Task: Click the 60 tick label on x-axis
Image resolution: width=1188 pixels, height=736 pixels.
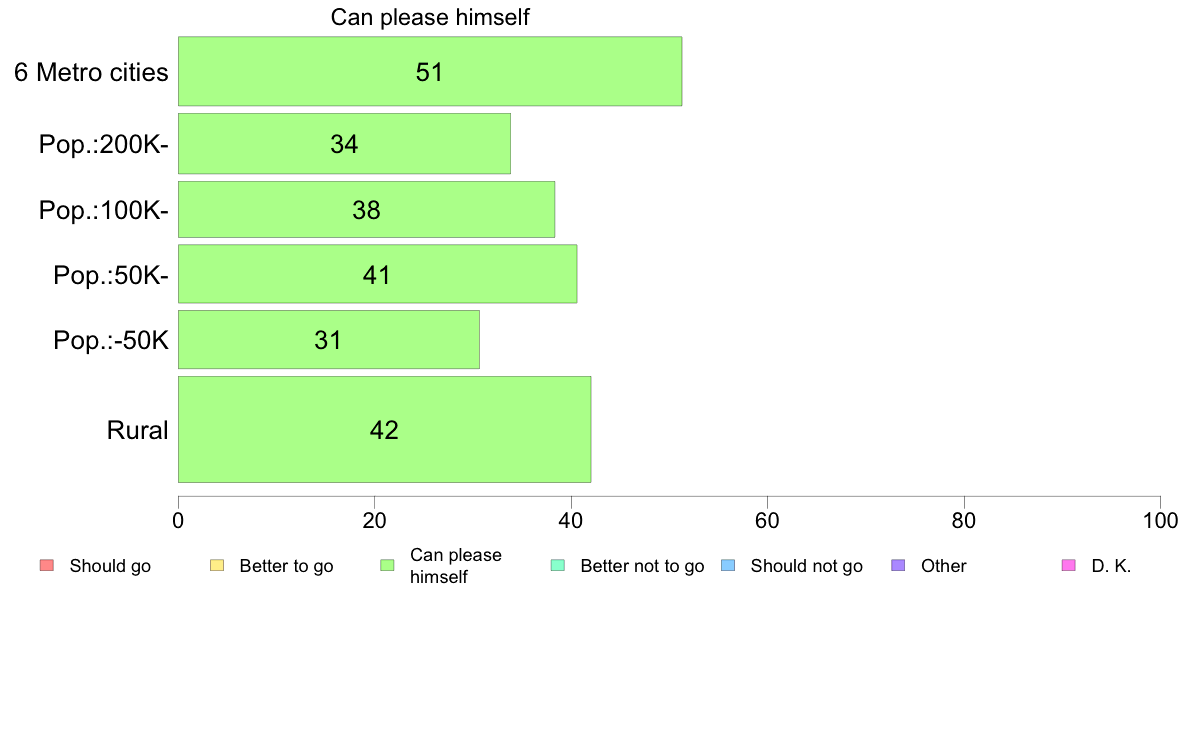Action: pyautogui.click(x=767, y=521)
